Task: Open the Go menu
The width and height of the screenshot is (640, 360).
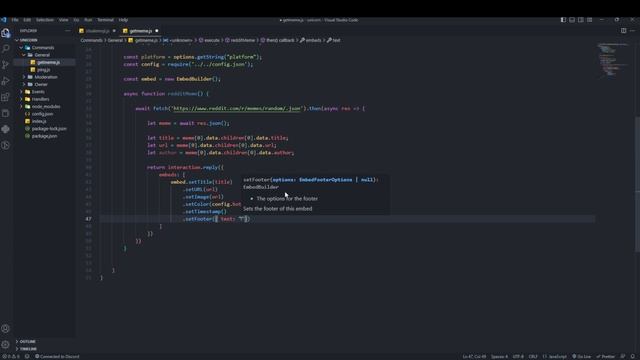Action: [76, 20]
